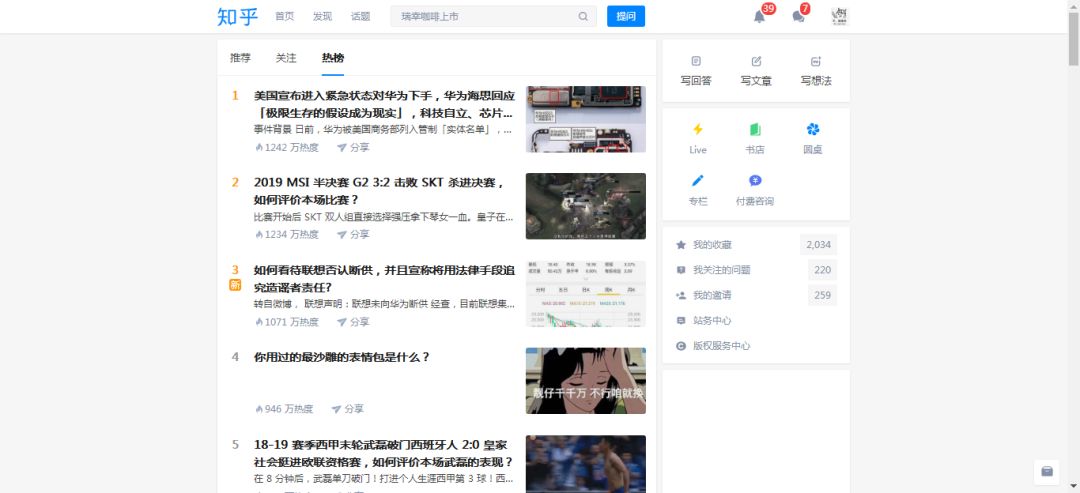Open the football thumbnail of 武磊 question

585,464
